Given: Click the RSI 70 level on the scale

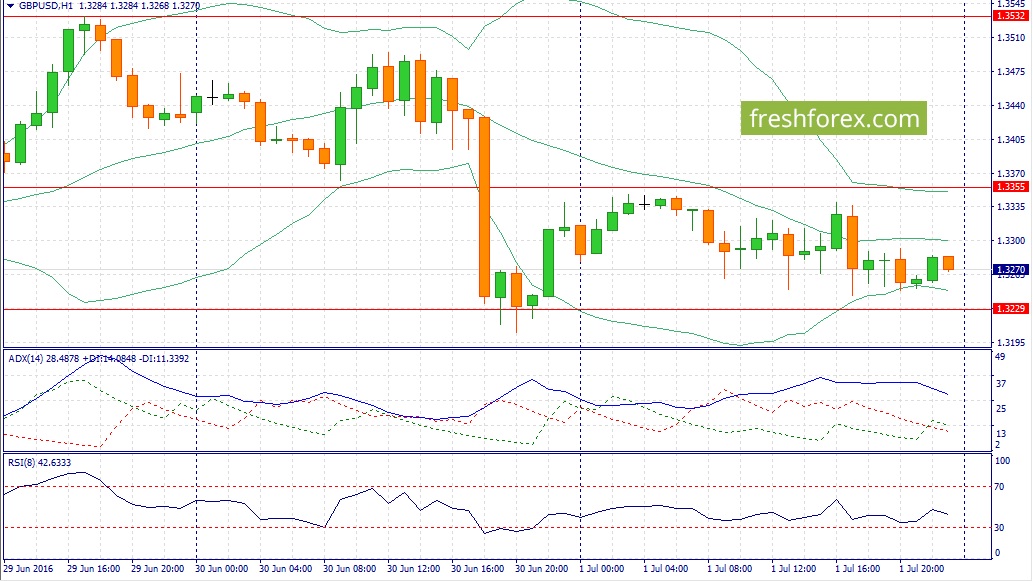Looking at the screenshot, I should point(1000,487).
